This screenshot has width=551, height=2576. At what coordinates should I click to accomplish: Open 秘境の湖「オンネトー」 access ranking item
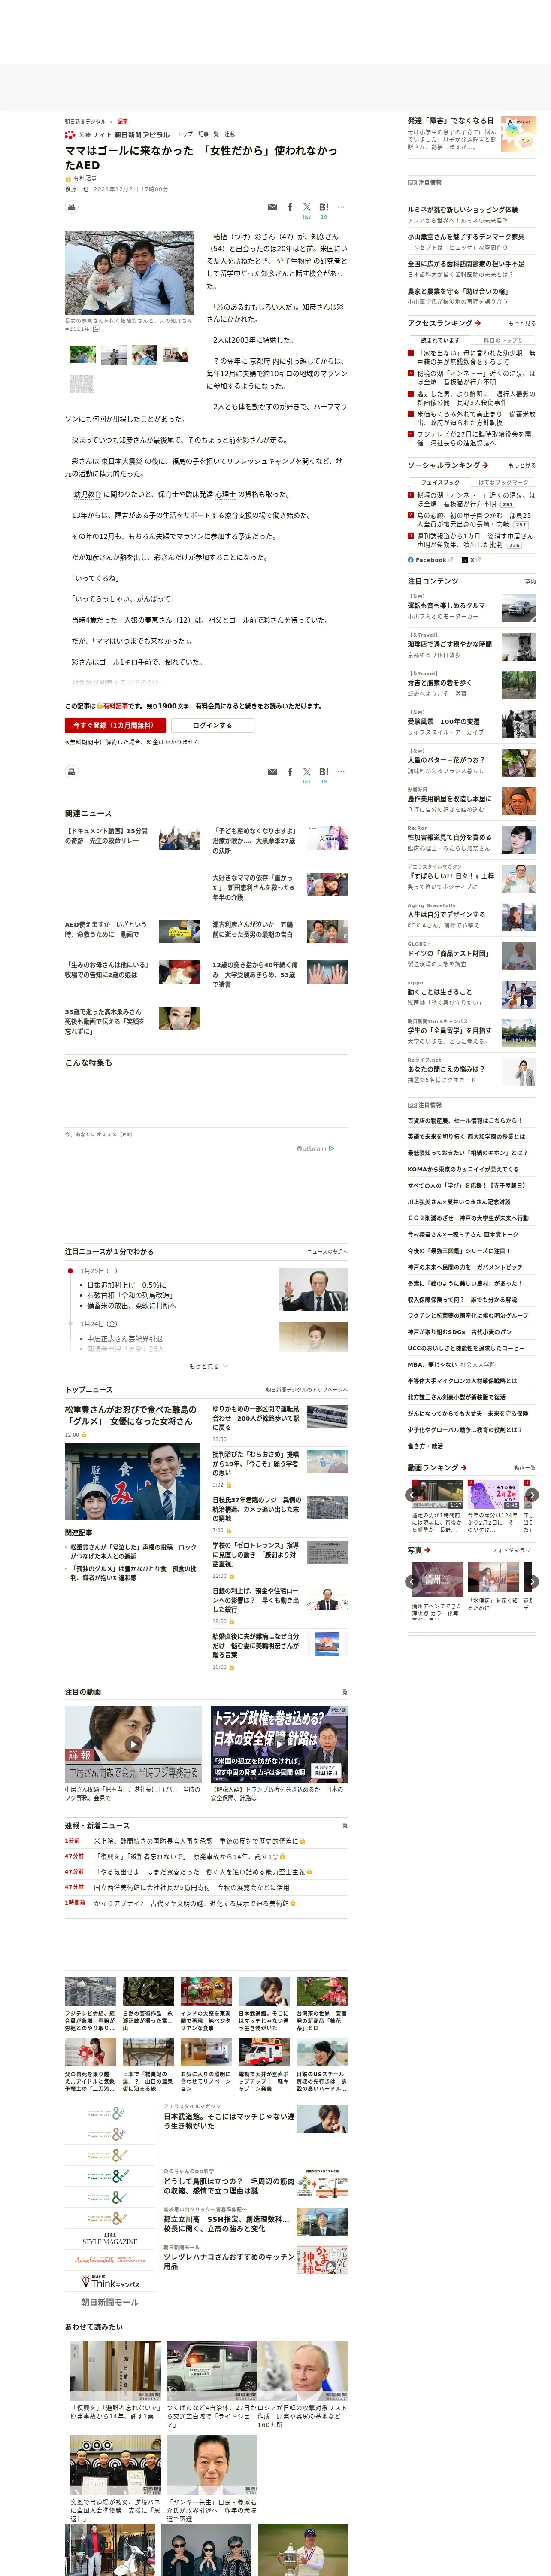point(475,377)
